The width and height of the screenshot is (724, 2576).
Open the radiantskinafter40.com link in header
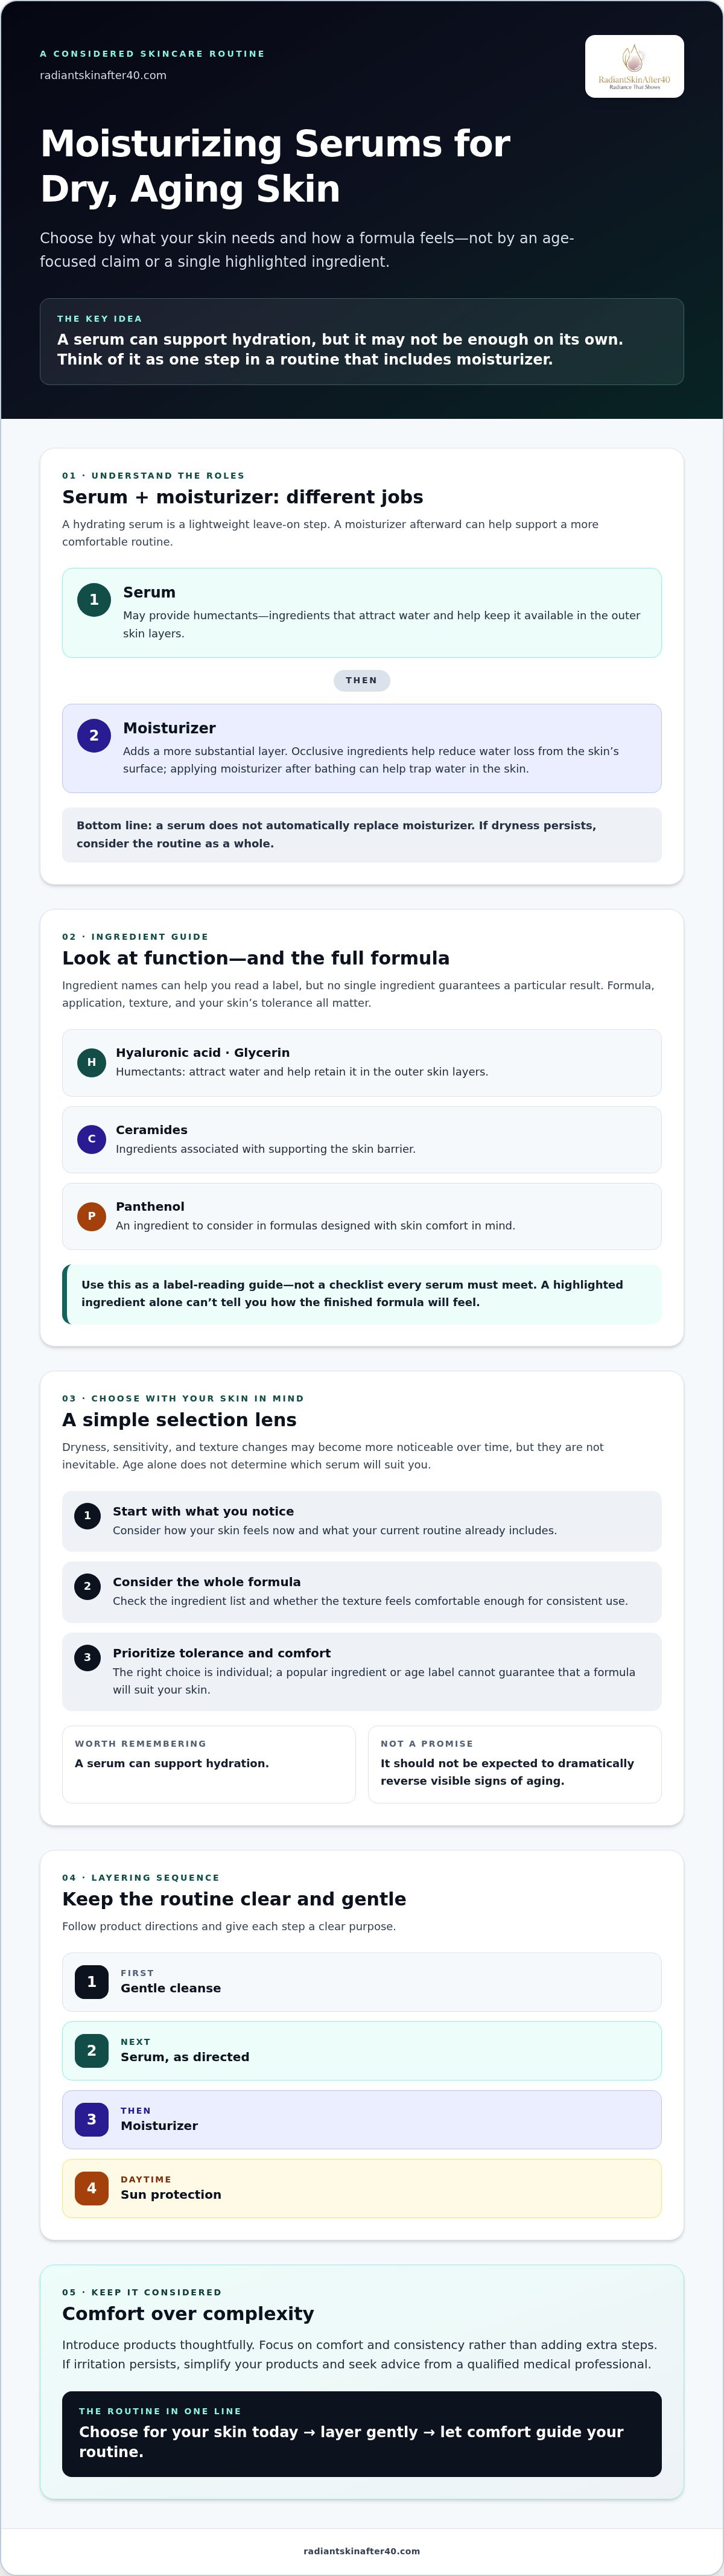[103, 75]
